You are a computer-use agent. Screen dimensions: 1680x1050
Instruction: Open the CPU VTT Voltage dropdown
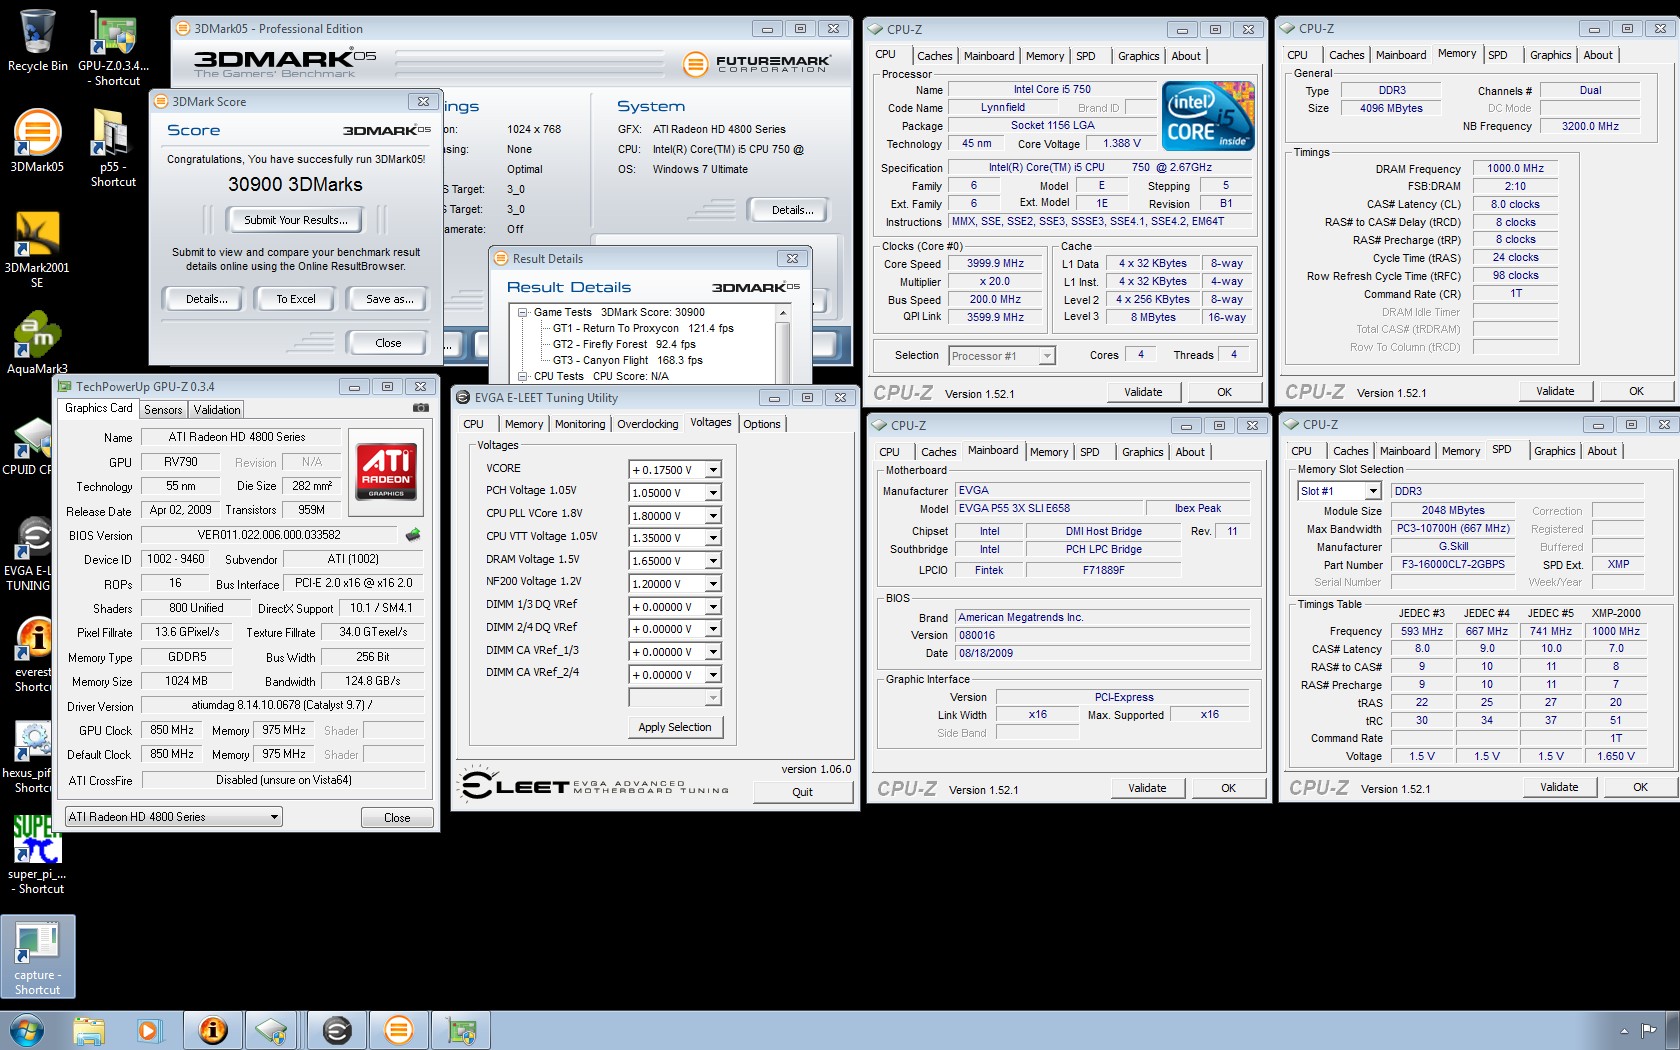pos(713,538)
